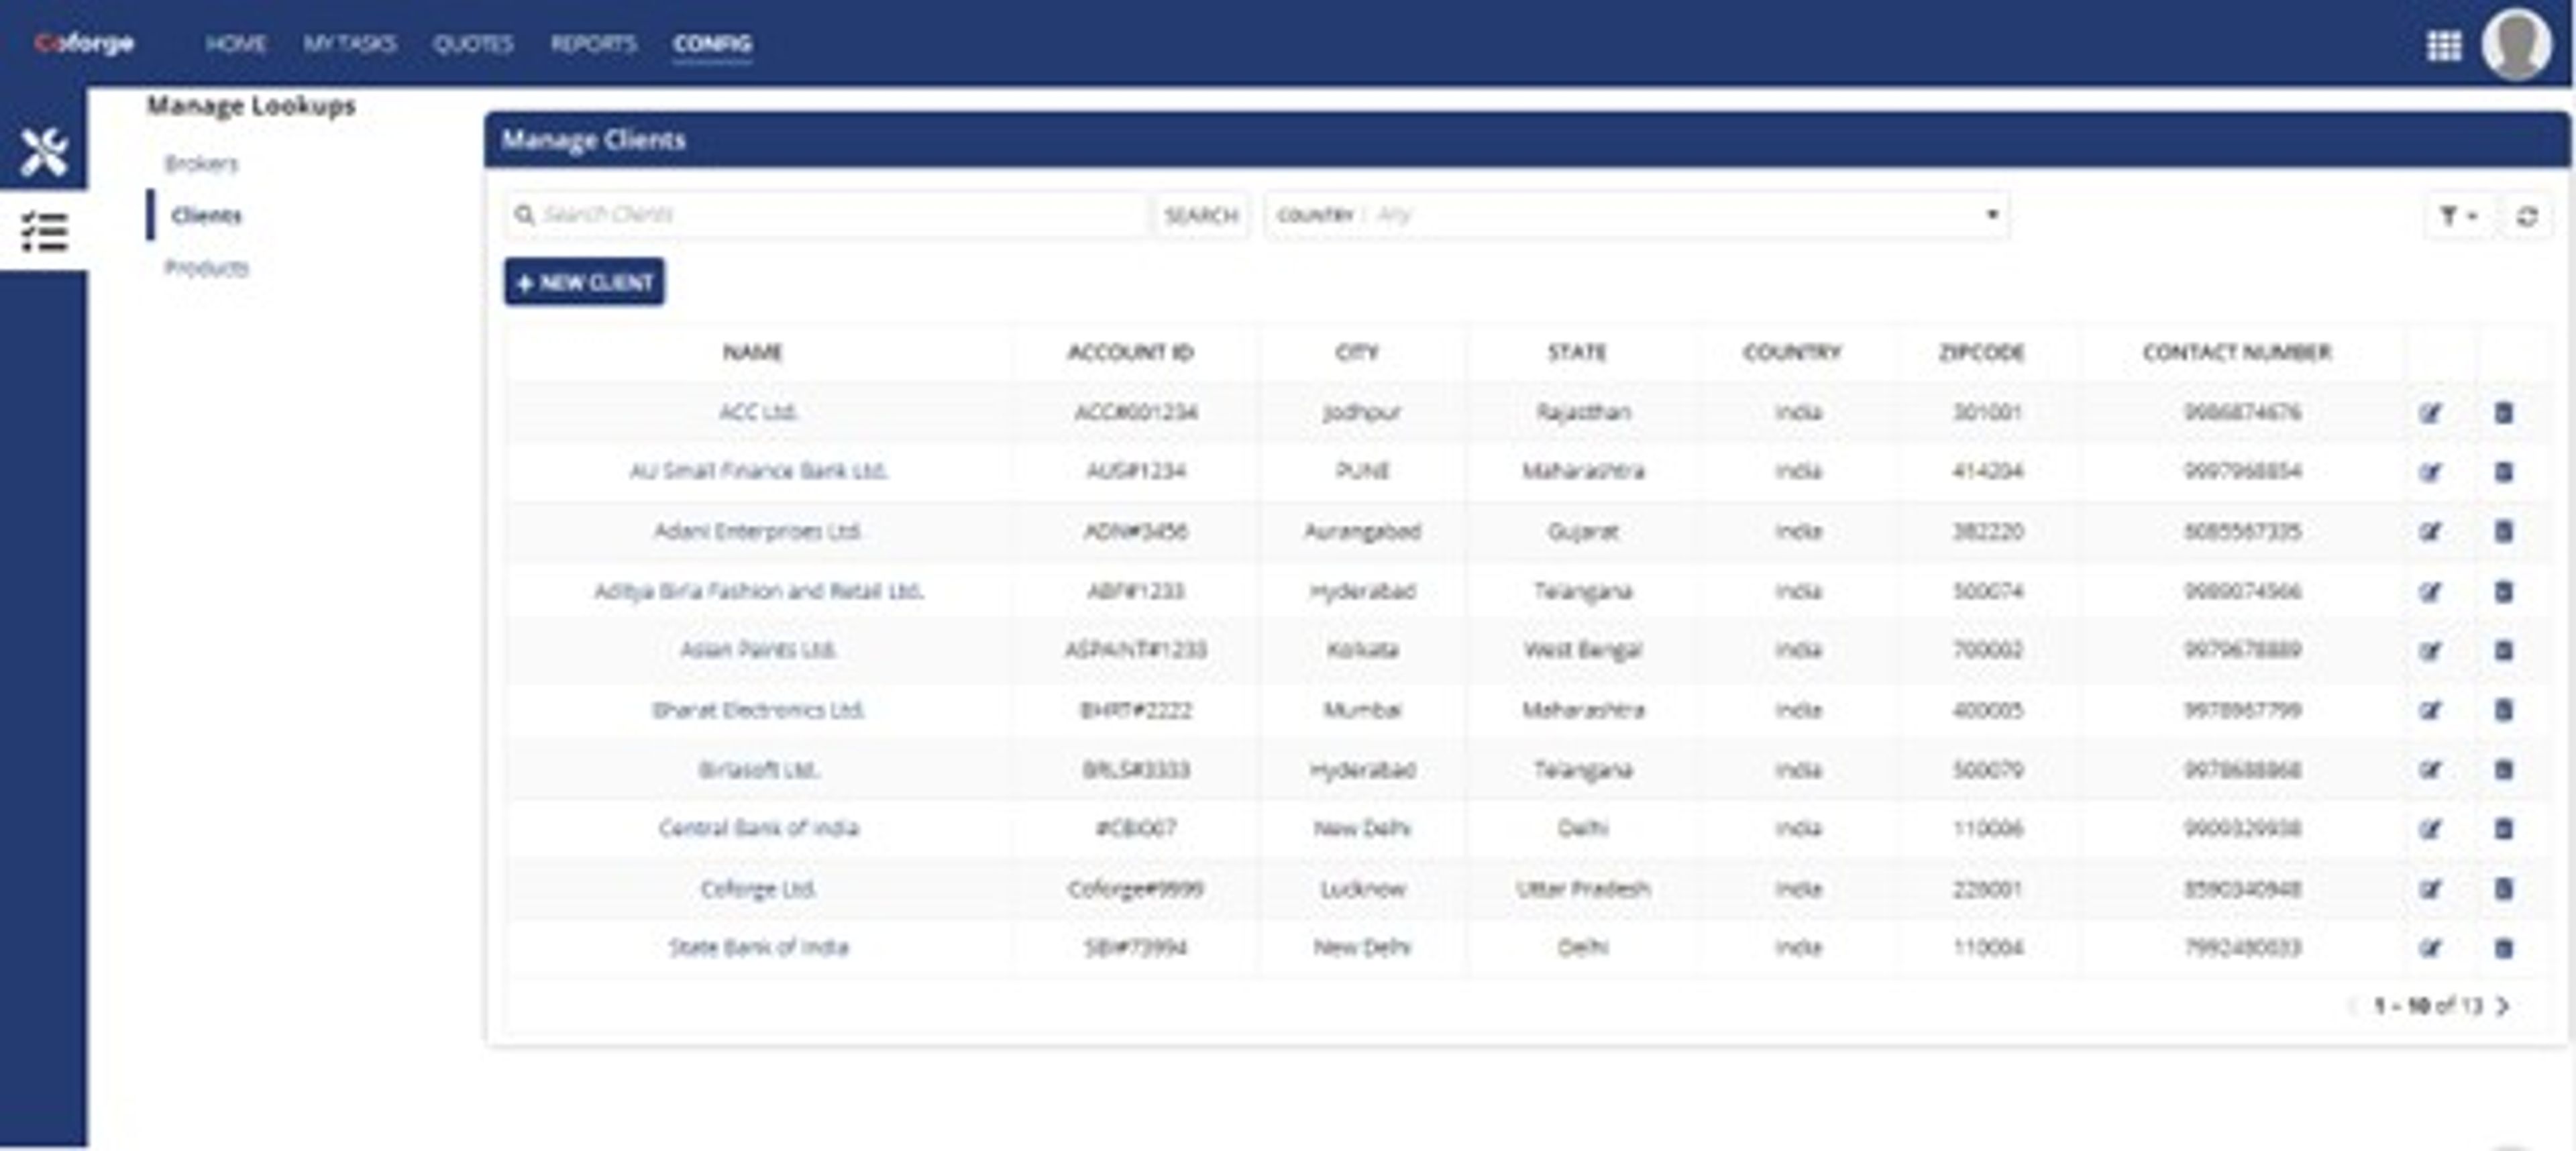The image size is (2576, 1151).
Task: Edit the Adani Enterprises Ltd. row
Action: point(2430,531)
